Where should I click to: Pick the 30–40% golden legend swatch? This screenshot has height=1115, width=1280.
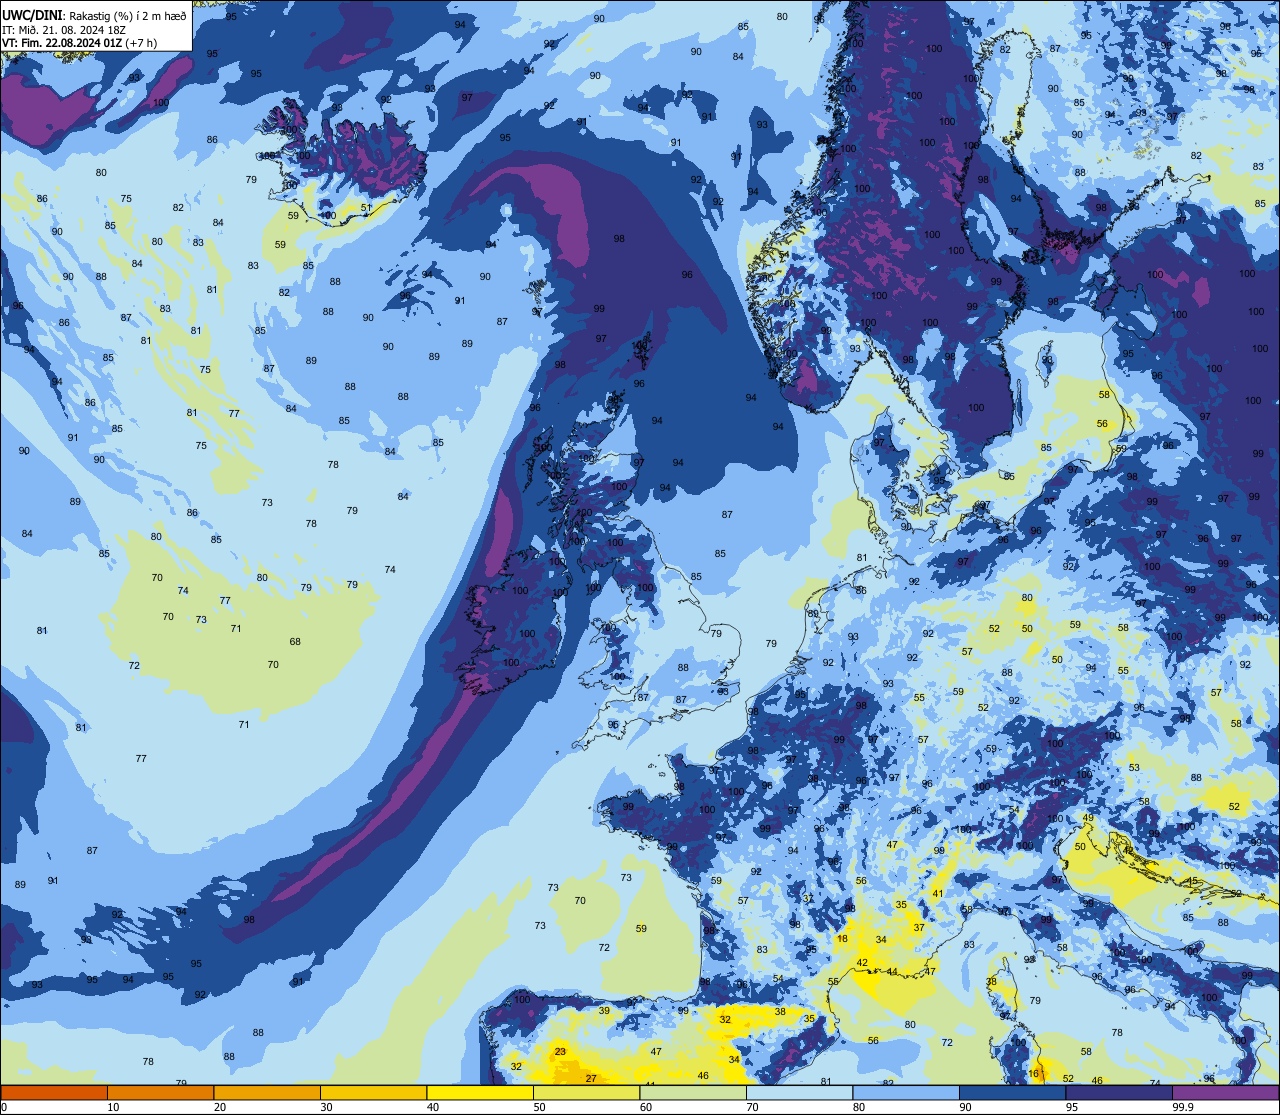(374, 1092)
